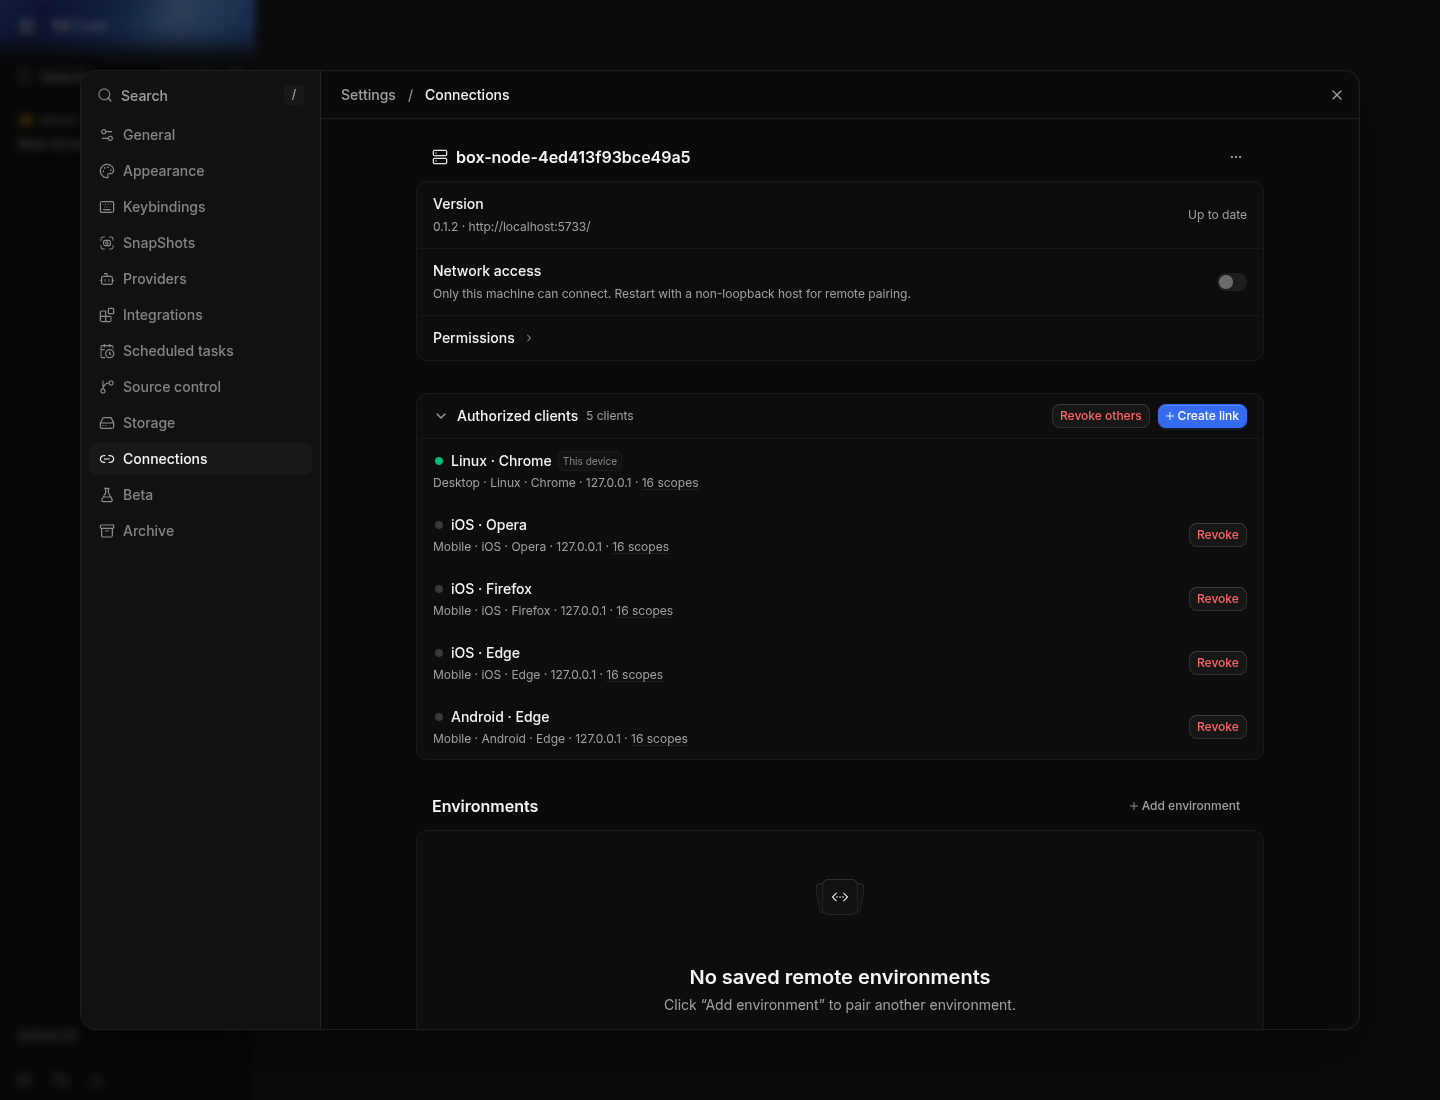
Task: Collapse the Authorized clients section
Action: tap(441, 416)
